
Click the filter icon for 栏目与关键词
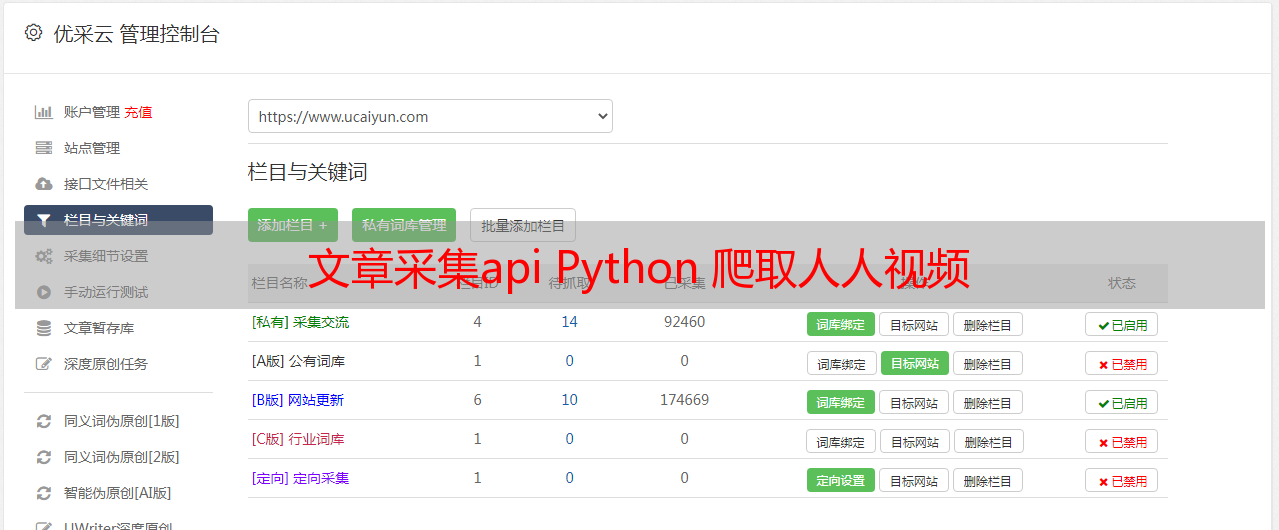pyautogui.click(x=43, y=220)
